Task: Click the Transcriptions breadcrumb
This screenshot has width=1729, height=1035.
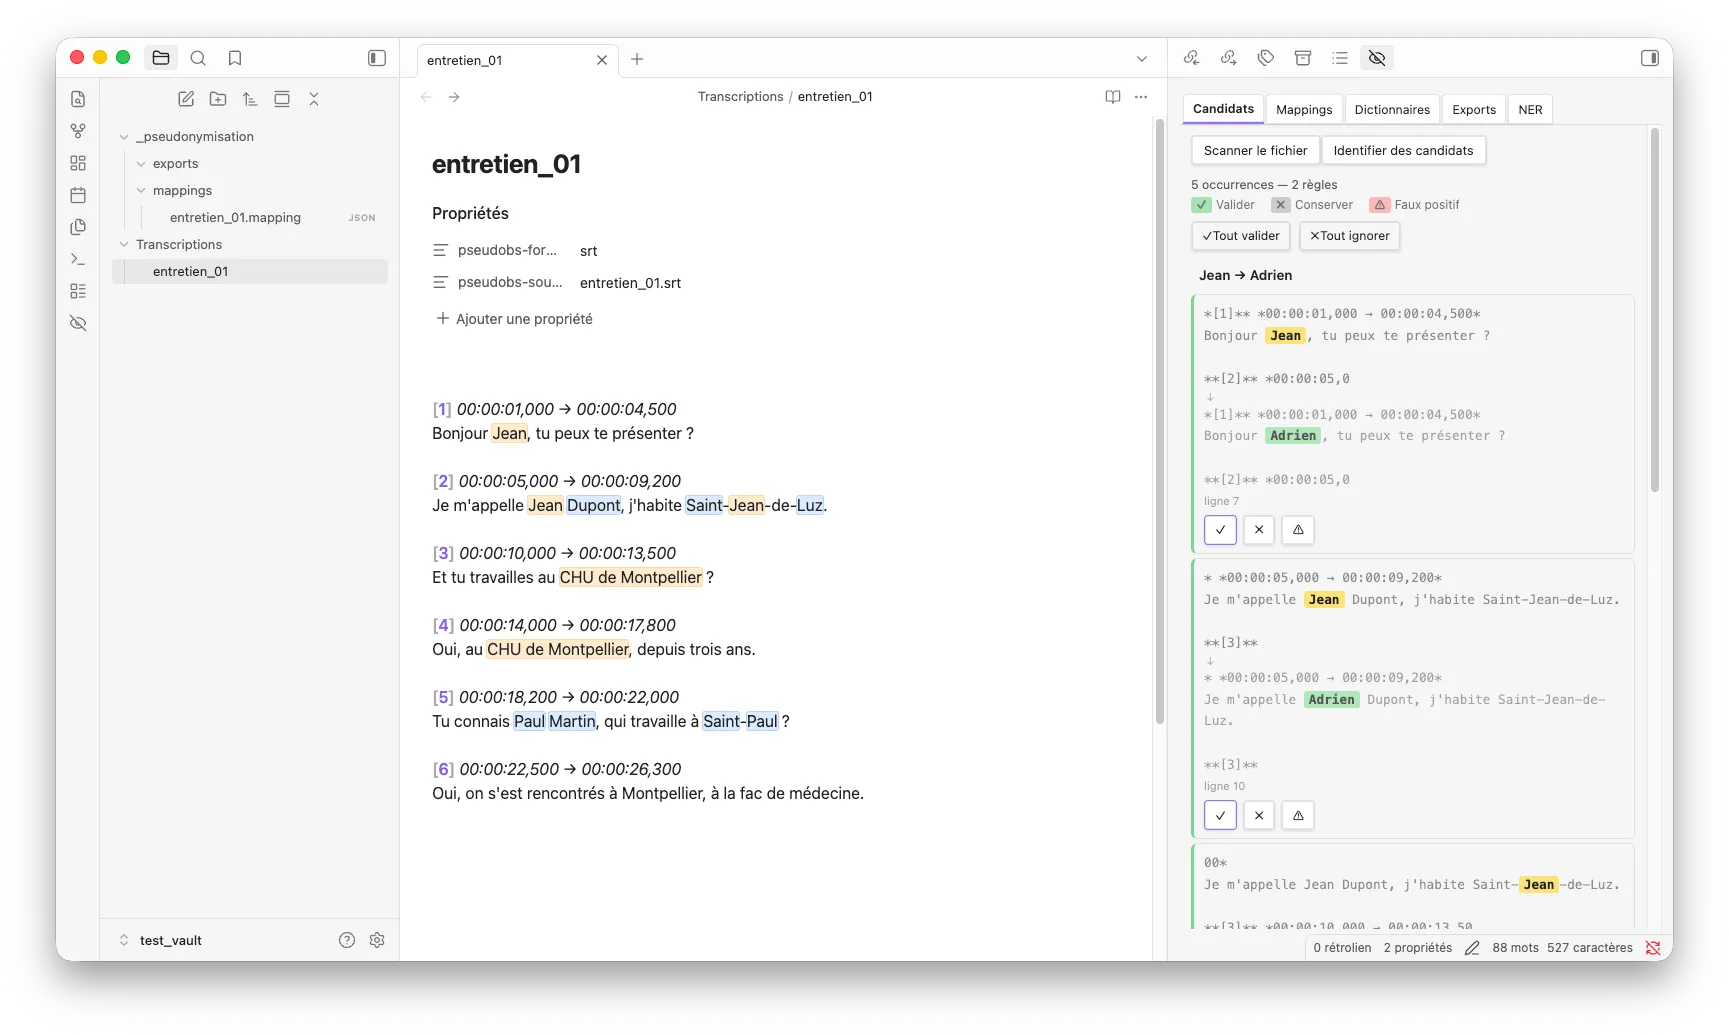Action: click(x=741, y=97)
